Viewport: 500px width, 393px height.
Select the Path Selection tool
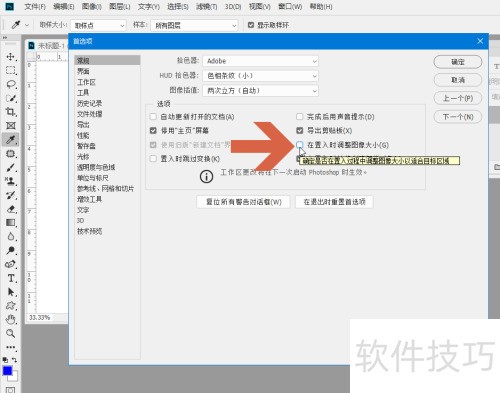click(x=10, y=292)
